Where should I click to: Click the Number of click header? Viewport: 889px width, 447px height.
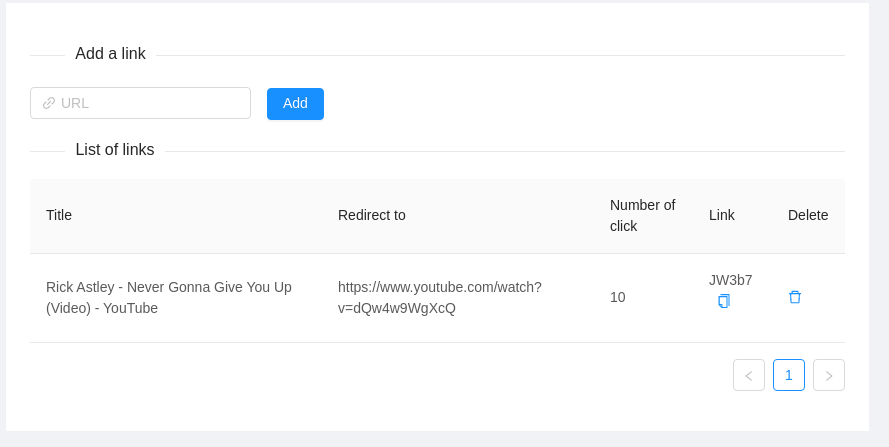(642, 215)
